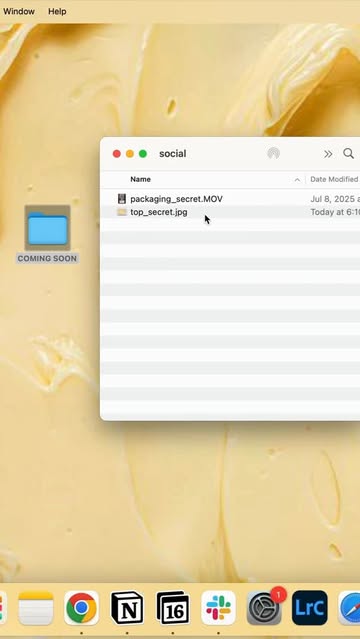Maximize the social Finder window
This screenshot has width=360, height=639.
(x=143, y=154)
